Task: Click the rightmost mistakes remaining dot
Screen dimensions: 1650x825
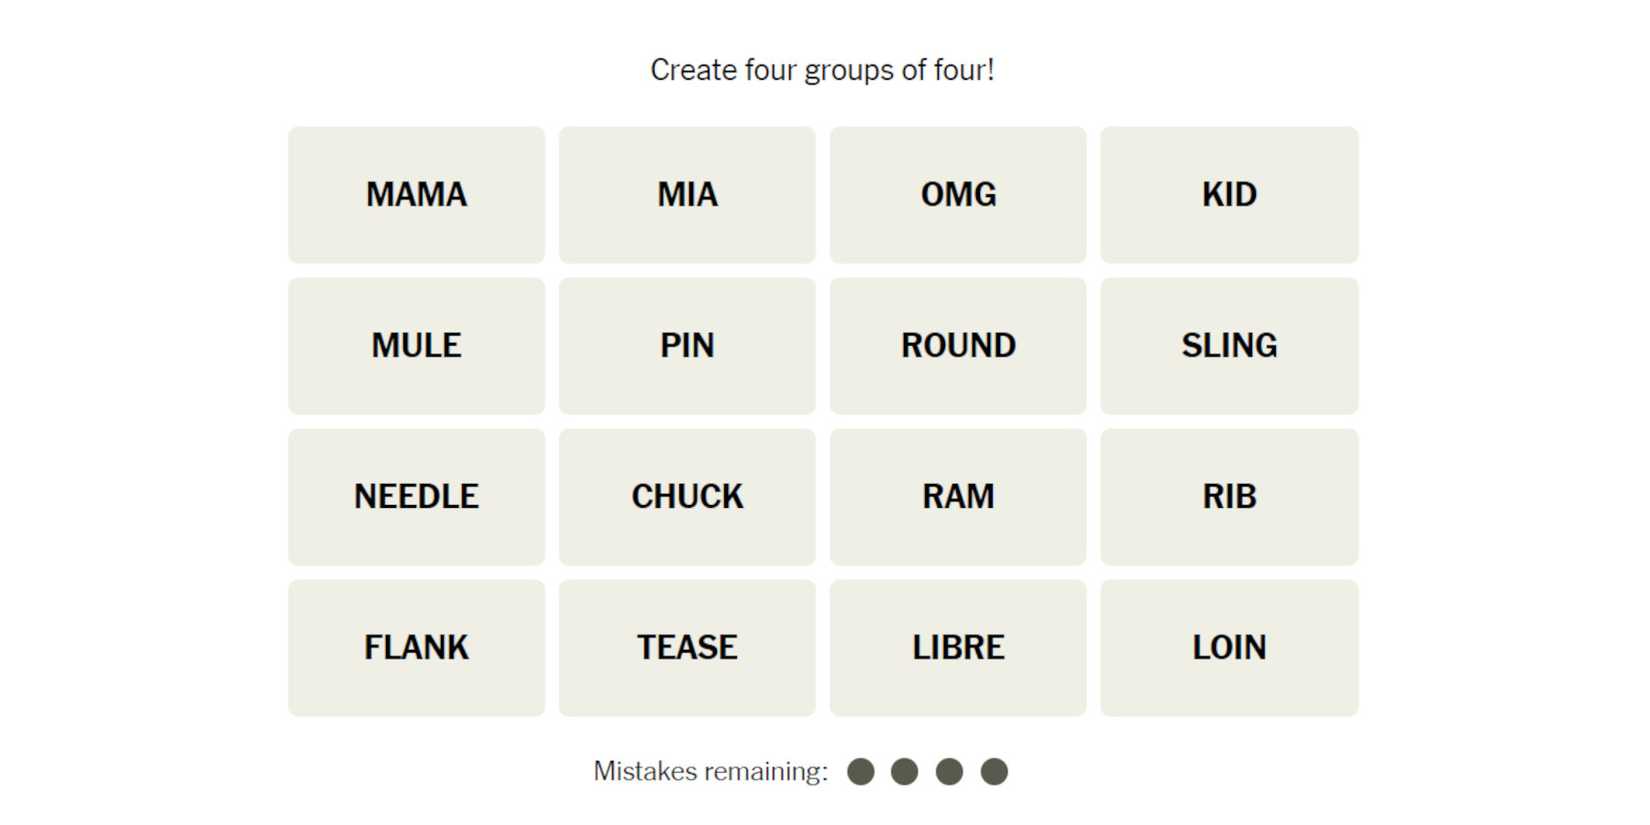Action: (994, 772)
